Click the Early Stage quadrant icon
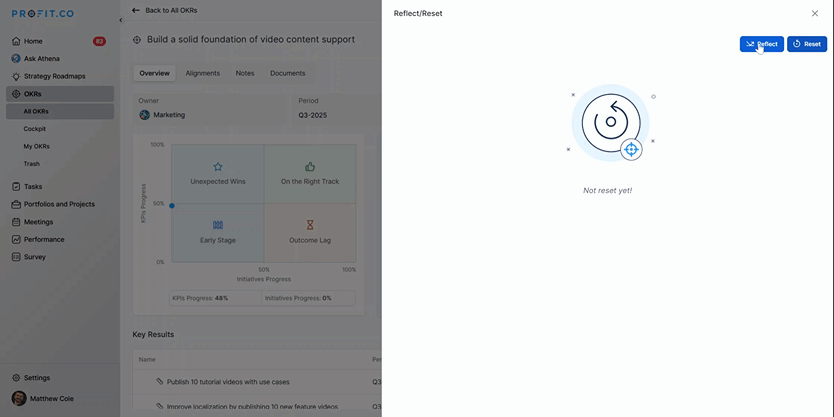834x417 pixels. point(218,226)
